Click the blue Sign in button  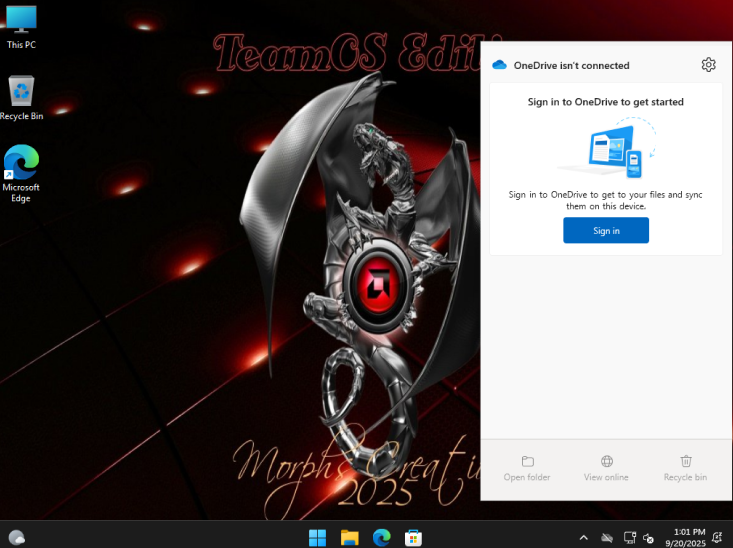pyautogui.click(x=606, y=230)
